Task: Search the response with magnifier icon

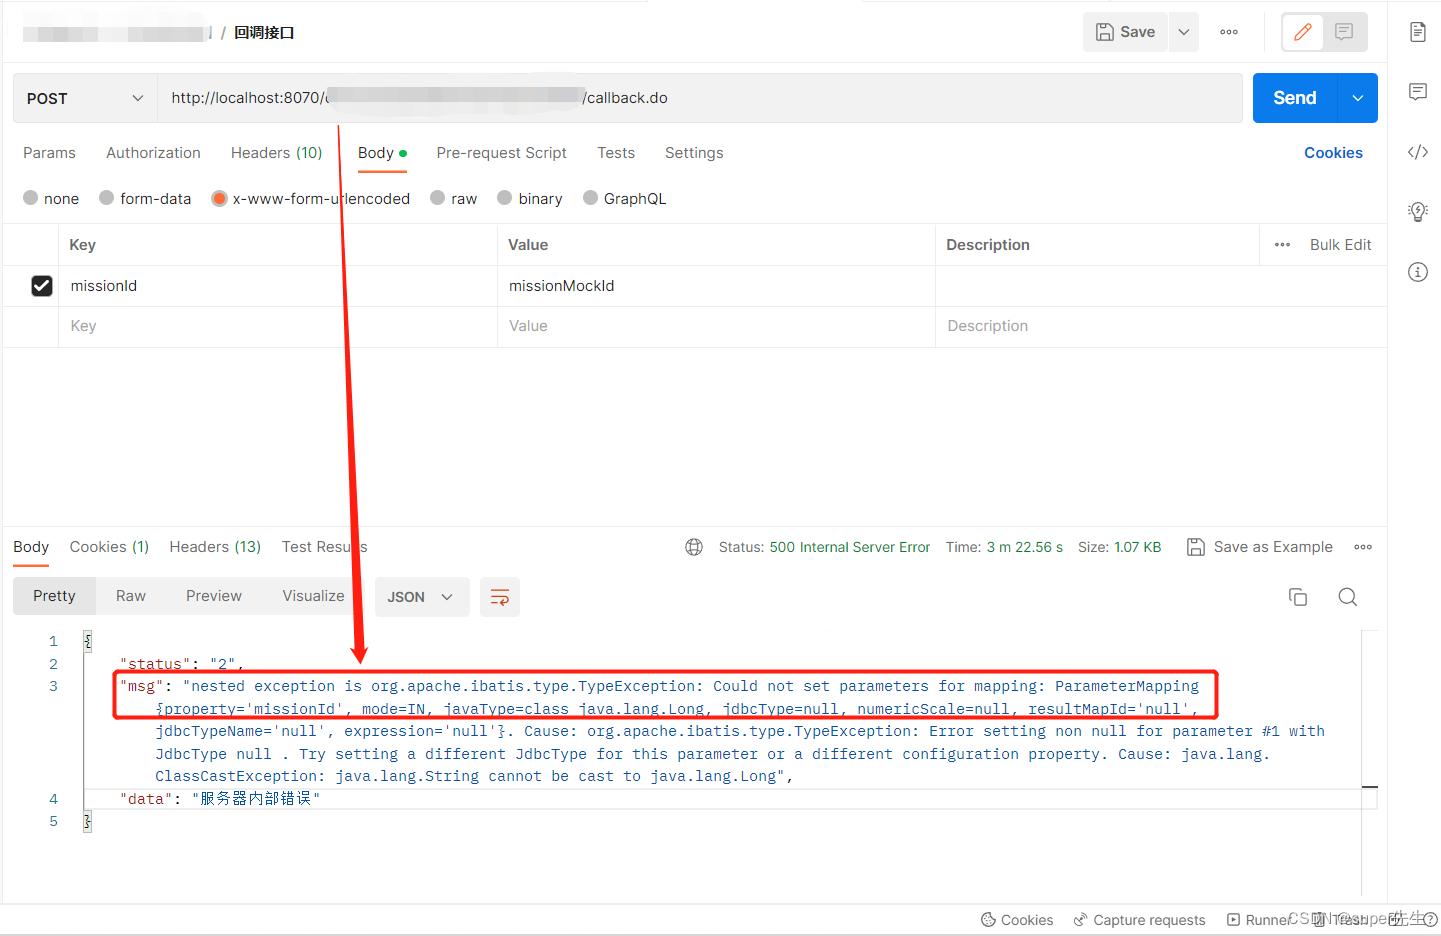Action: pyautogui.click(x=1348, y=597)
